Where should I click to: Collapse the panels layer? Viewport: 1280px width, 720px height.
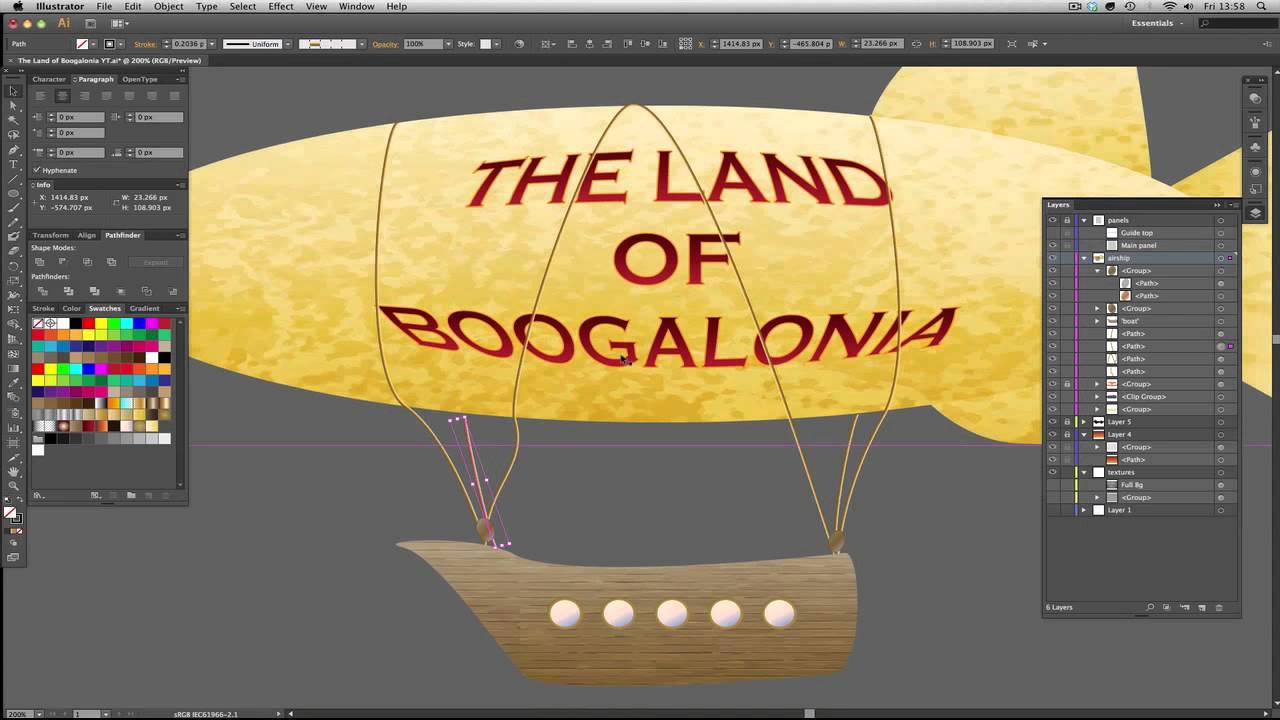pos(1084,220)
